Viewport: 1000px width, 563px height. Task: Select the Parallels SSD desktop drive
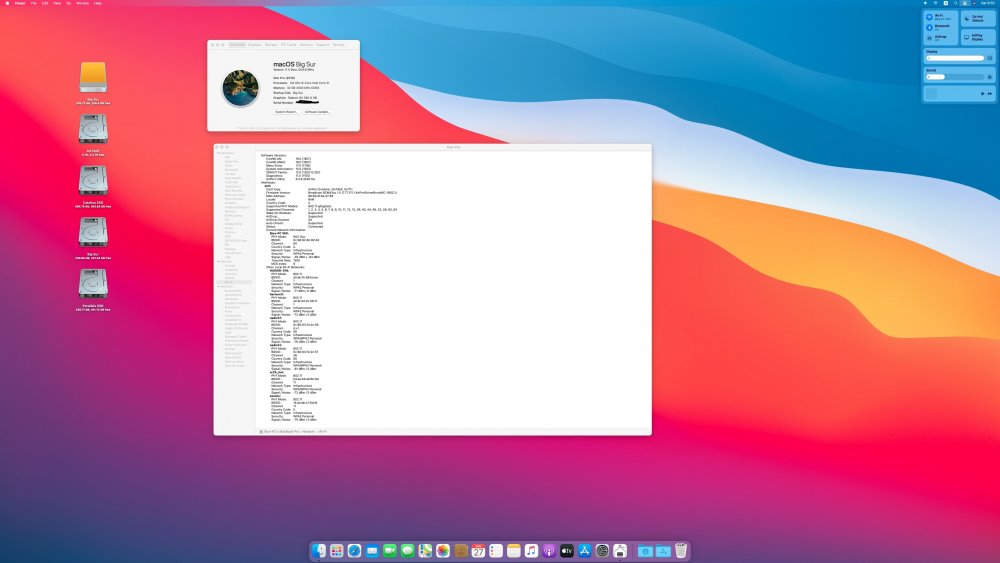(93, 284)
